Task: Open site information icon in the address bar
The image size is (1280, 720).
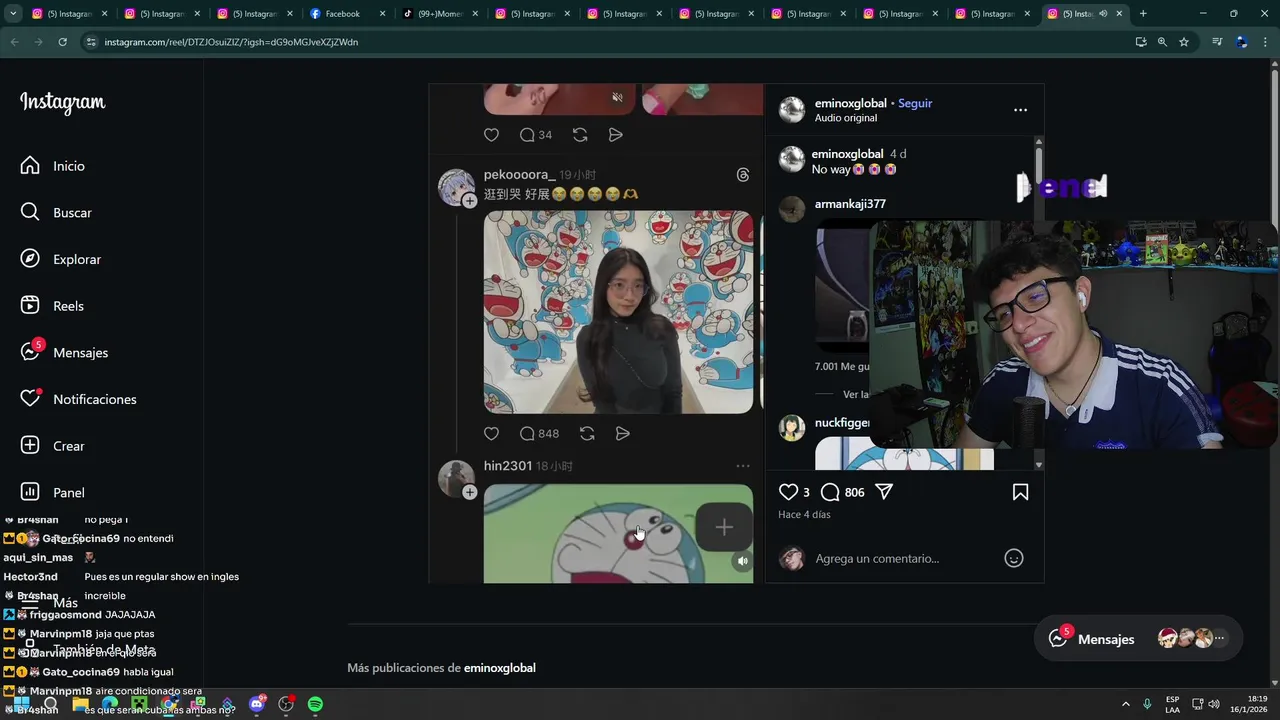Action: pyautogui.click(x=91, y=42)
